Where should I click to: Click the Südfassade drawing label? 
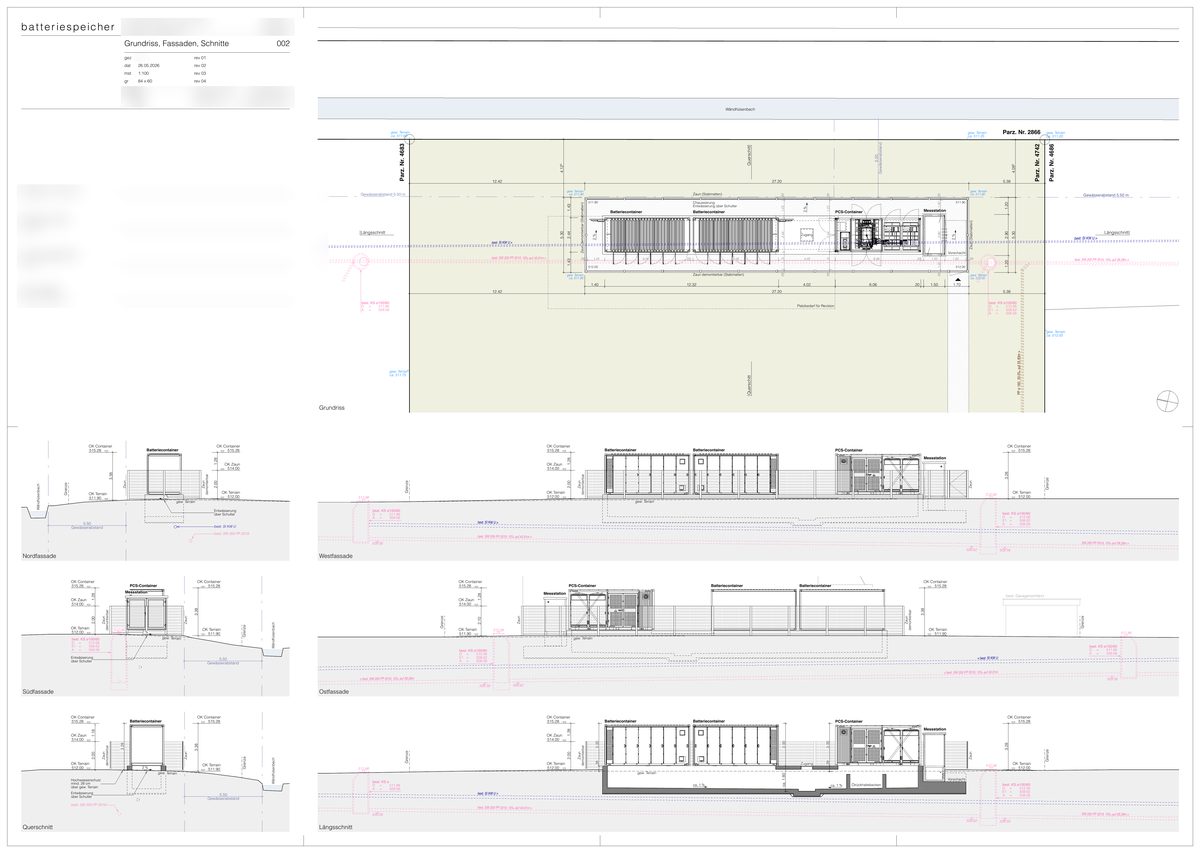tap(37, 691)
